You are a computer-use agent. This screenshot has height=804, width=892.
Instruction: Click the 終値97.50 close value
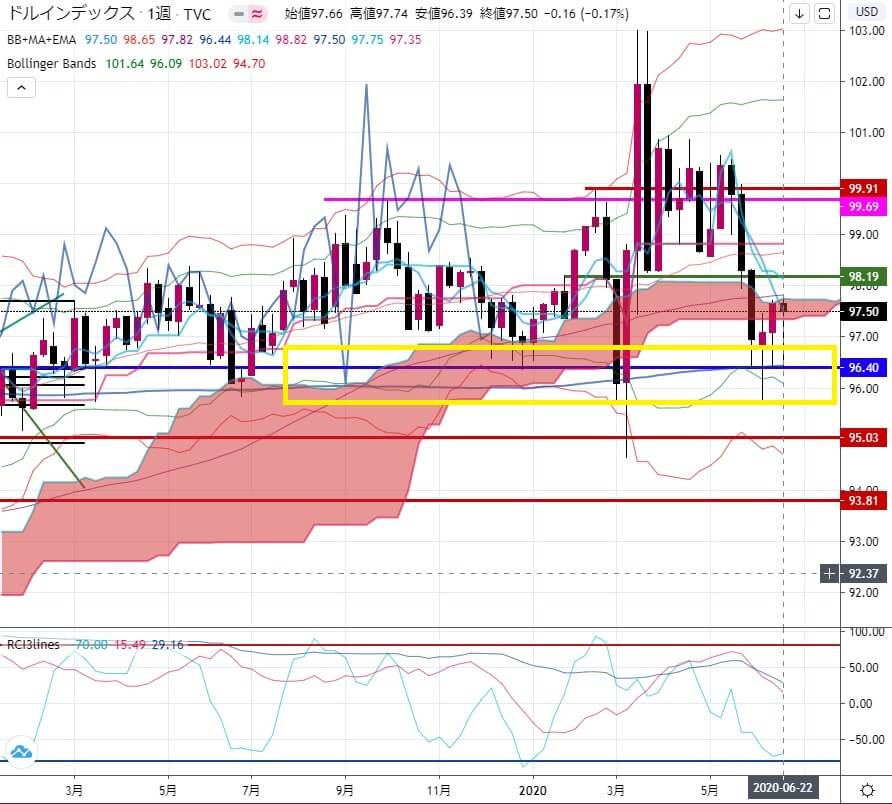[509, 14]
